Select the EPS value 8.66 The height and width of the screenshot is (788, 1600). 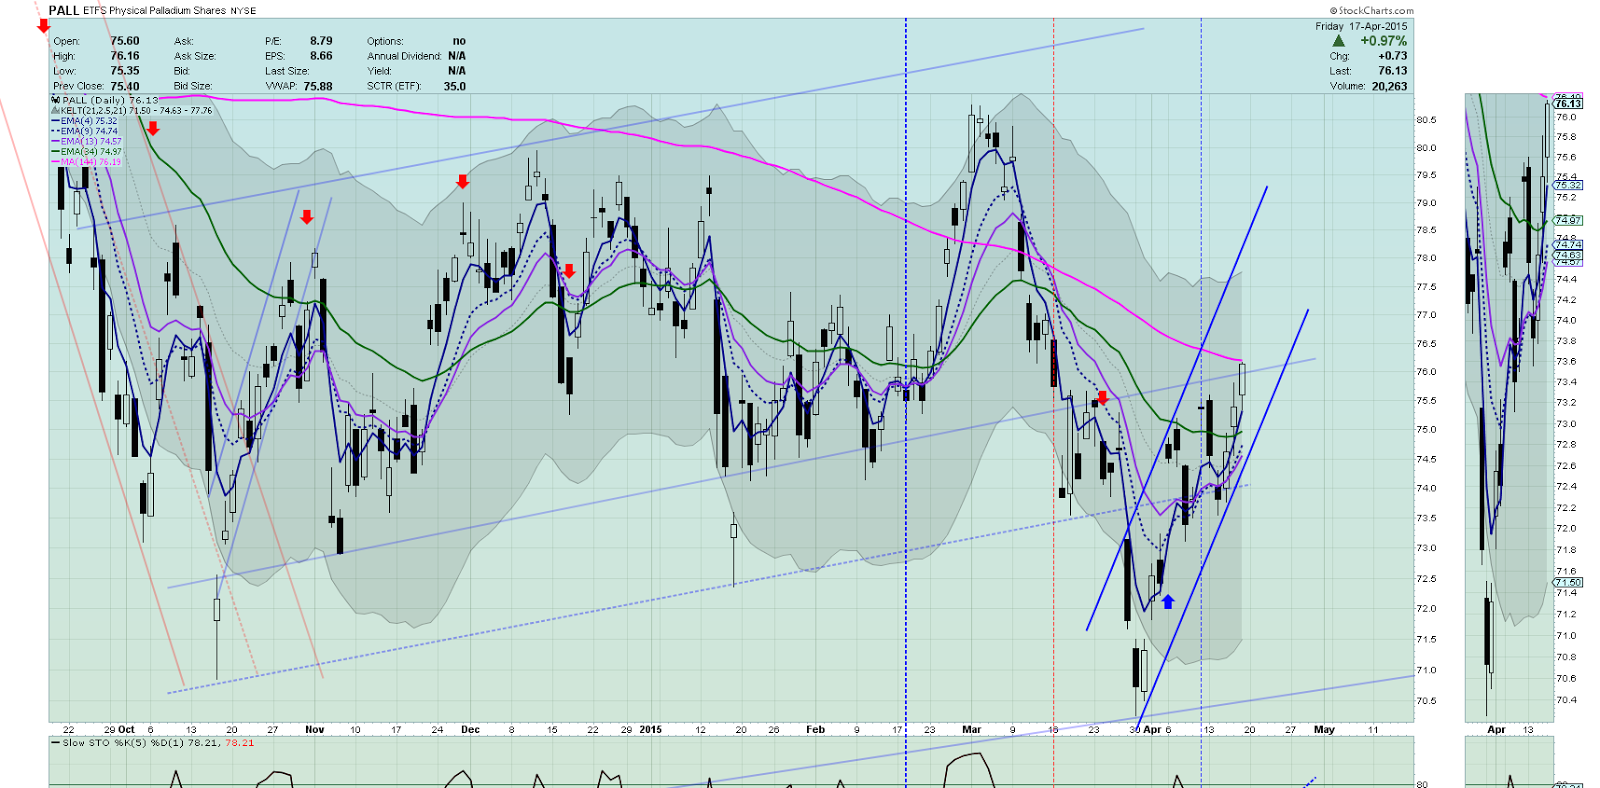click(321, 56)
